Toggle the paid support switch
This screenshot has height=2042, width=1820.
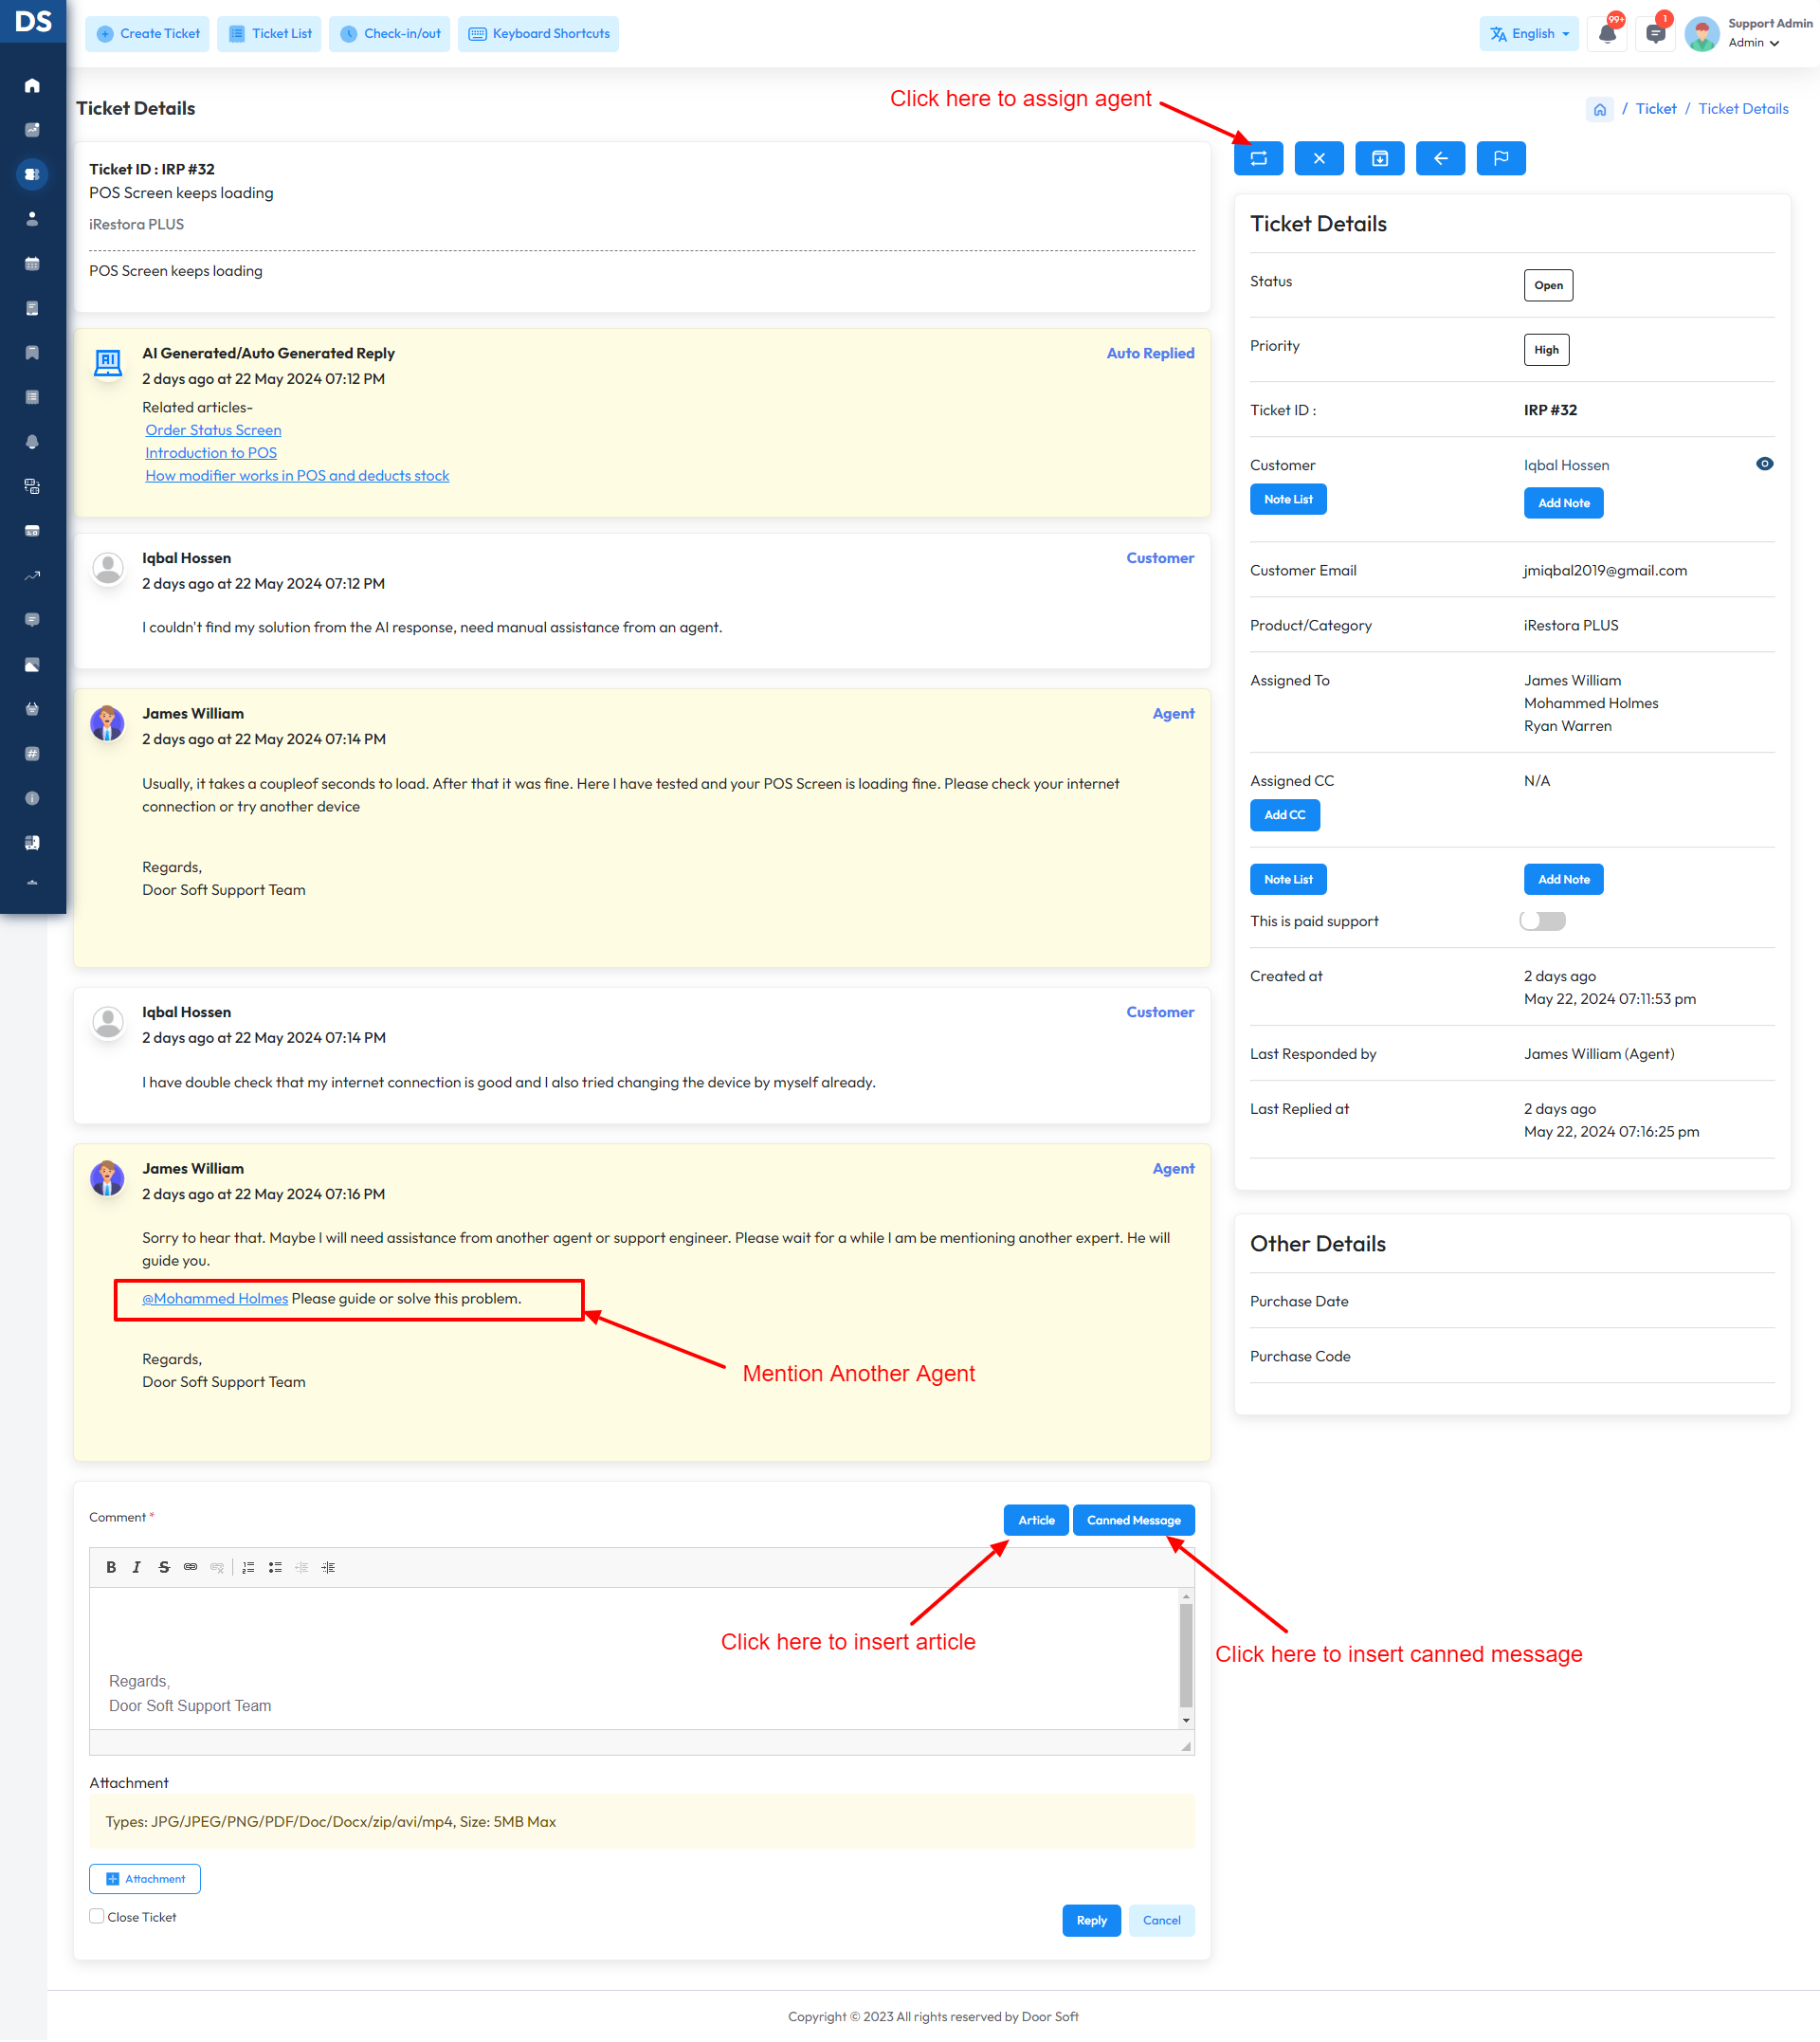[1543, 922]
